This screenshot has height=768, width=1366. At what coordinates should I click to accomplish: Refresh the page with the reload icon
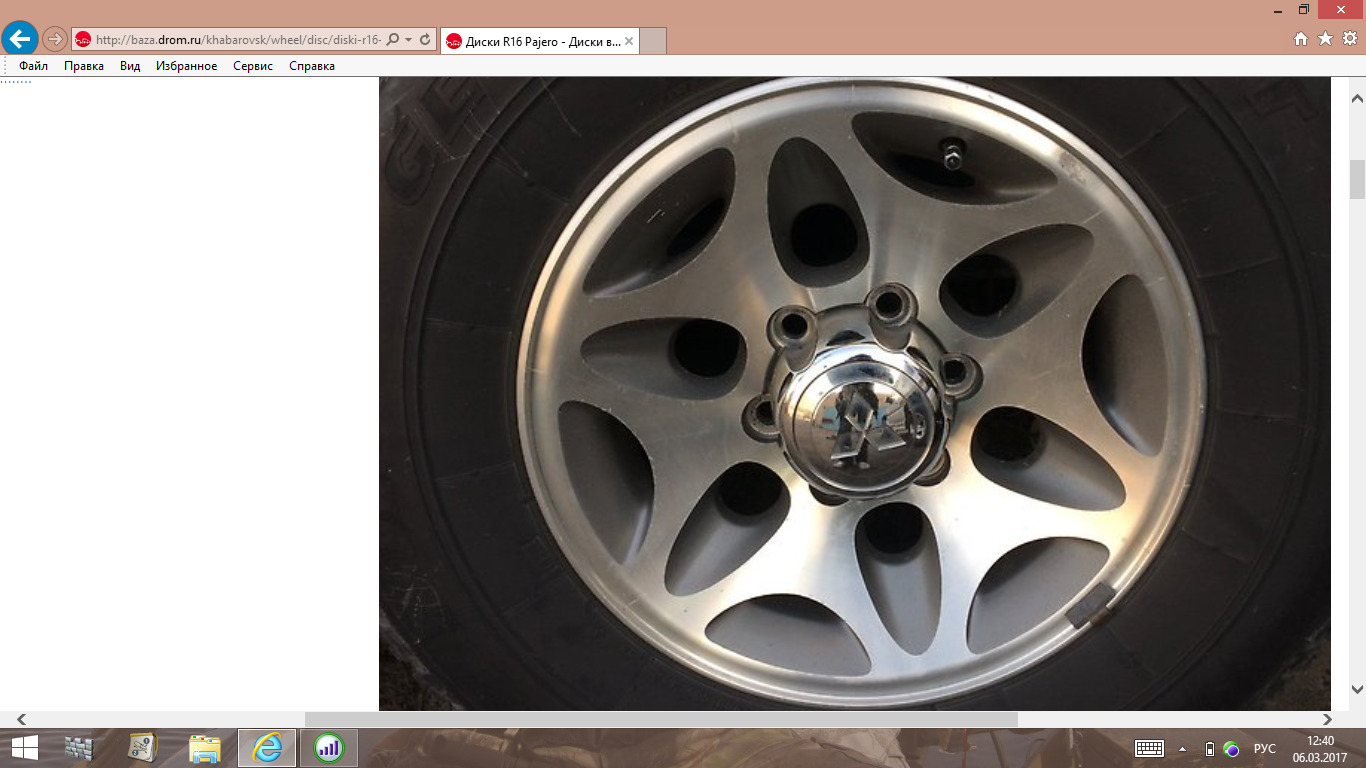pyautogui.click(x=425, y=40)
